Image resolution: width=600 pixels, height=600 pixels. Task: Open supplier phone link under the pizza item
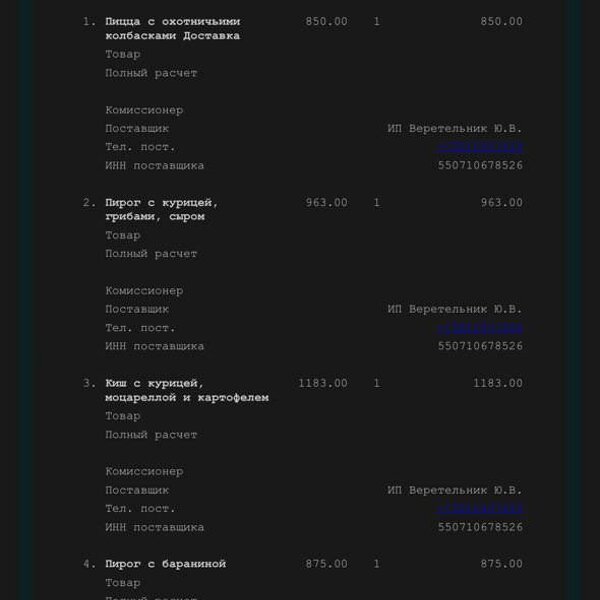click(480, 147)
